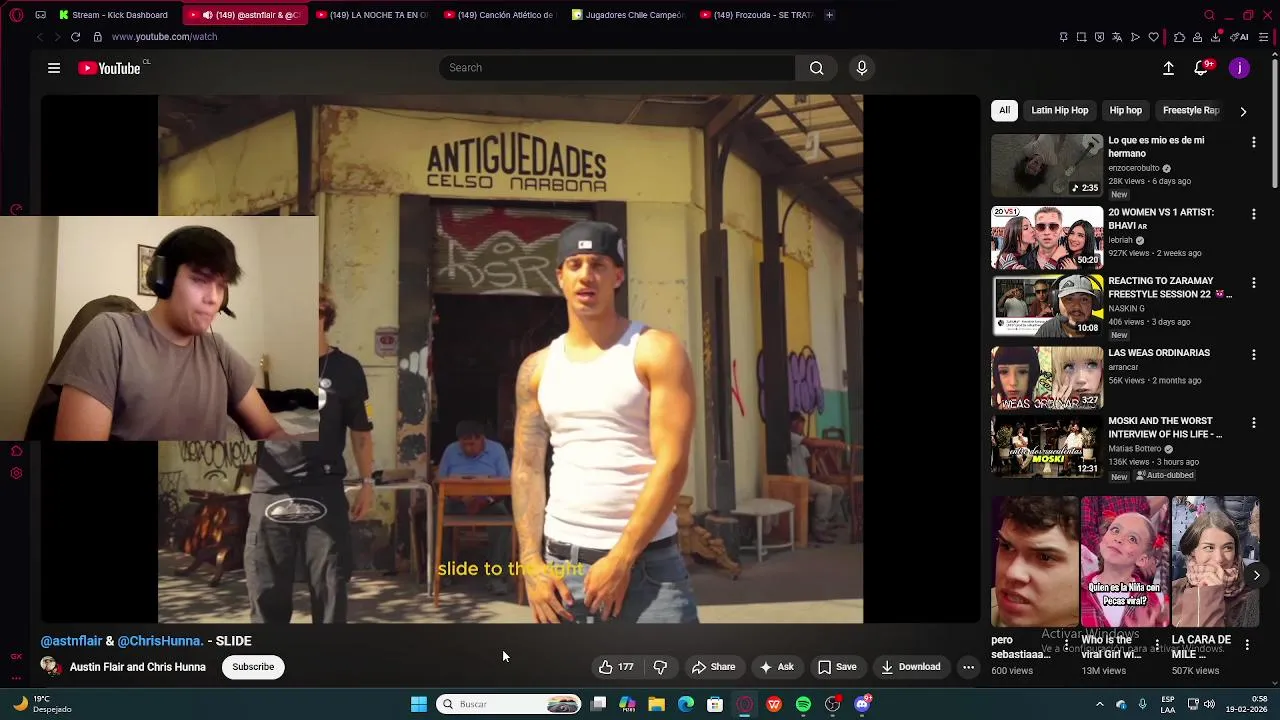Like the video with thumbs up
This screenshot has height=720, width=1280.
click(616, 667)
